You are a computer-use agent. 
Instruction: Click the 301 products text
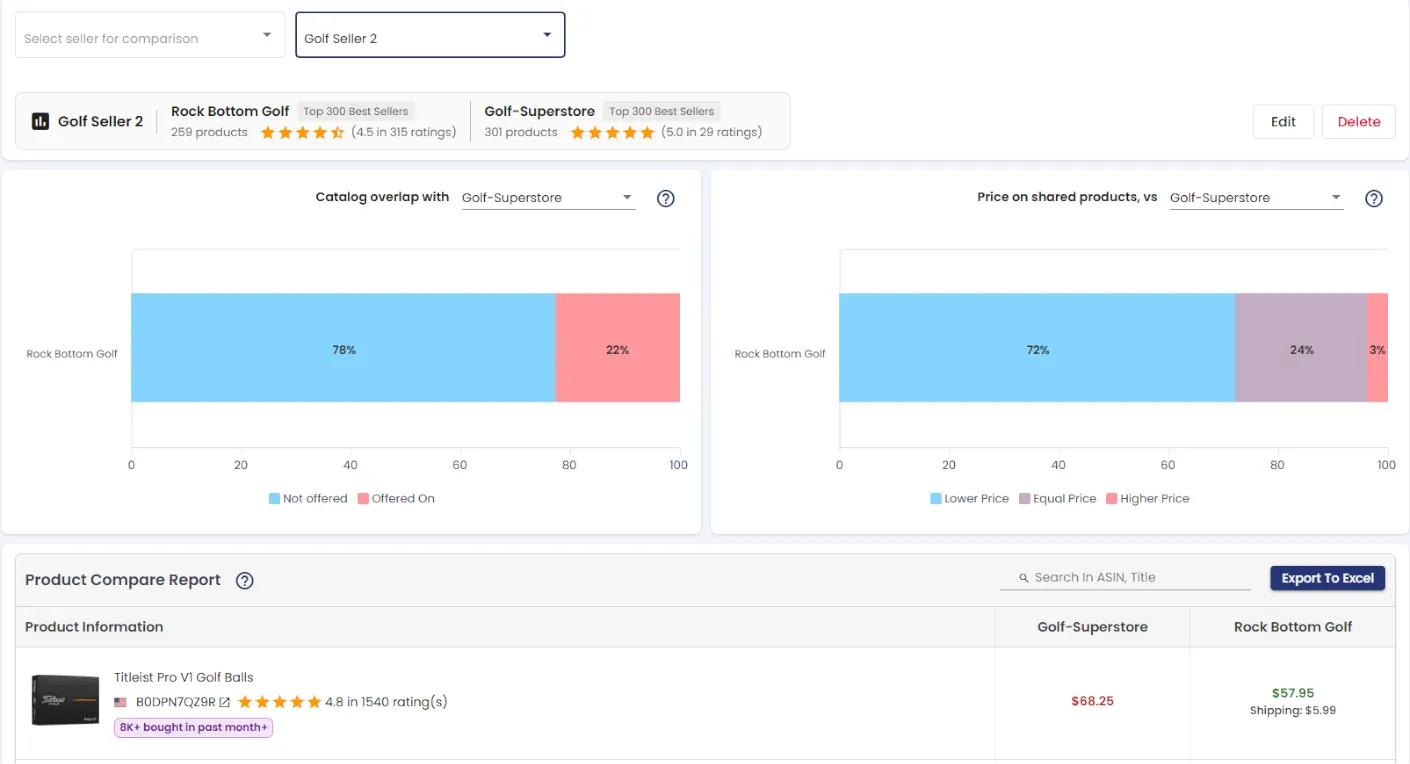point(521,132)
